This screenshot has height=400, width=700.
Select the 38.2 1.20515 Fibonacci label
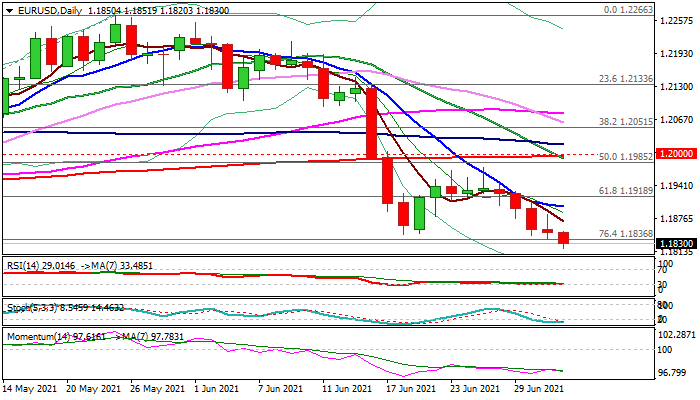pos(625,121)
